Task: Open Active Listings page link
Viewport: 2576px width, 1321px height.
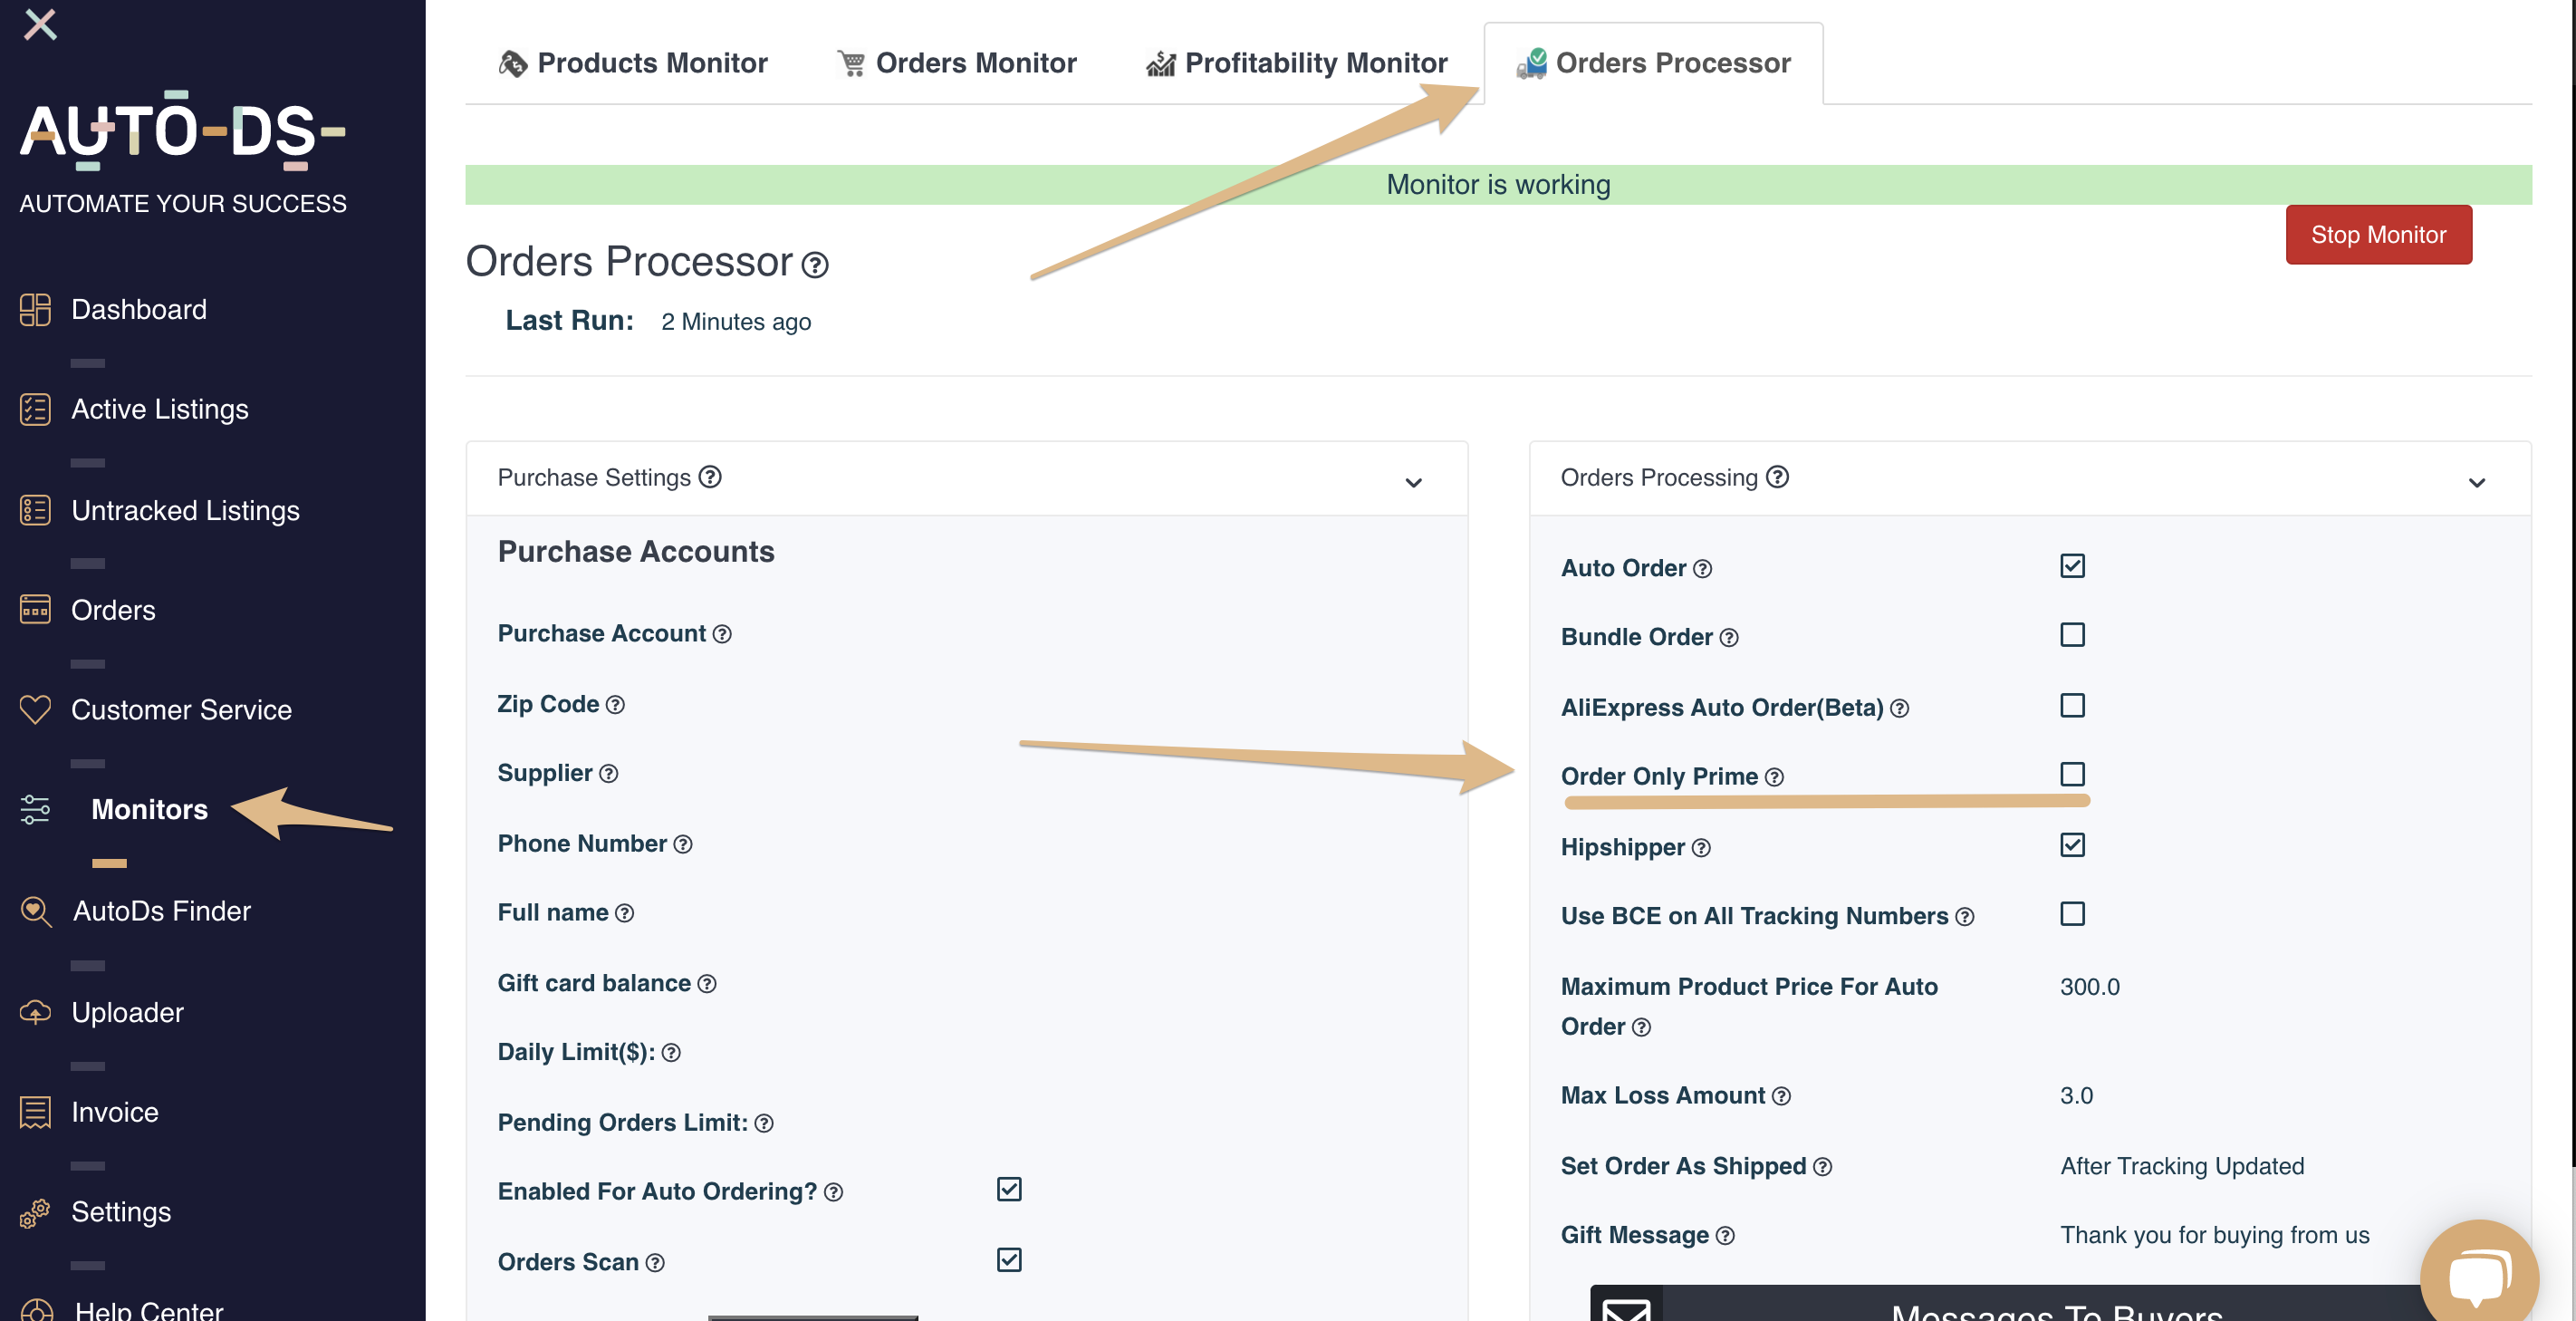Action: coord(160,409)
